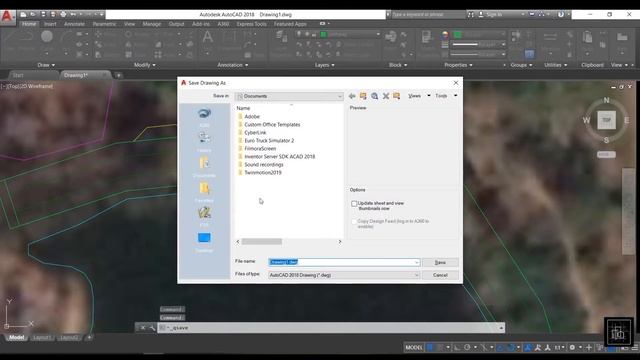
Task: Select the Custom Office Templates folder
Action: click(x=272, y=124)
